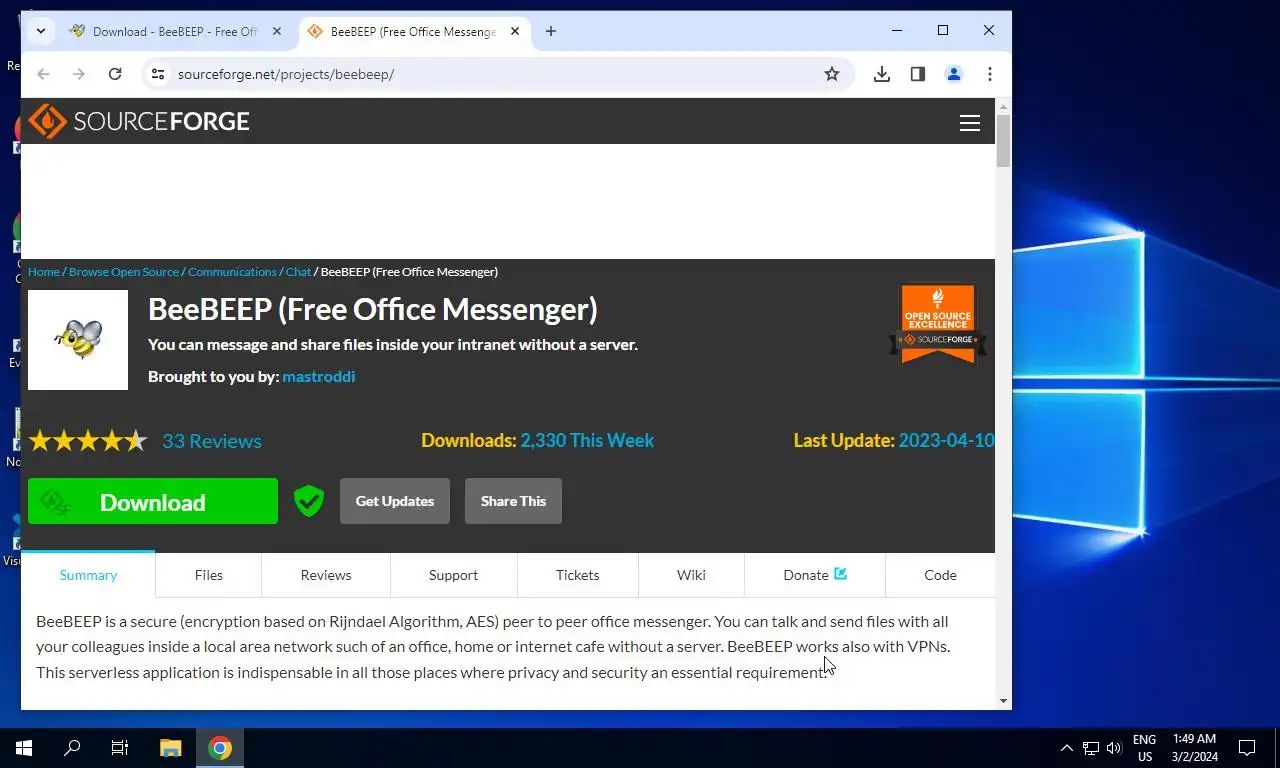
Task: Switch to the Download - BeeBEEP tab
Action: pyautogui.click(x=175, y=31)
